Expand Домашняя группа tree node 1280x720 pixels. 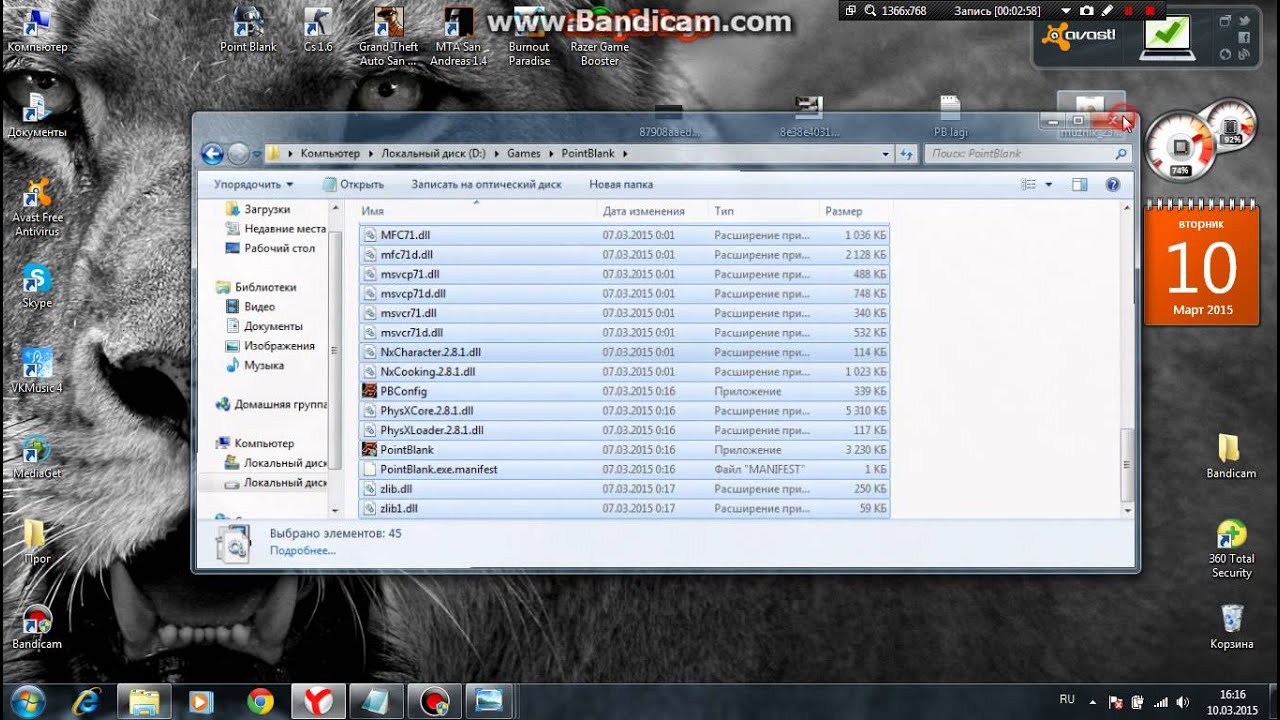(x=209, y=405)
